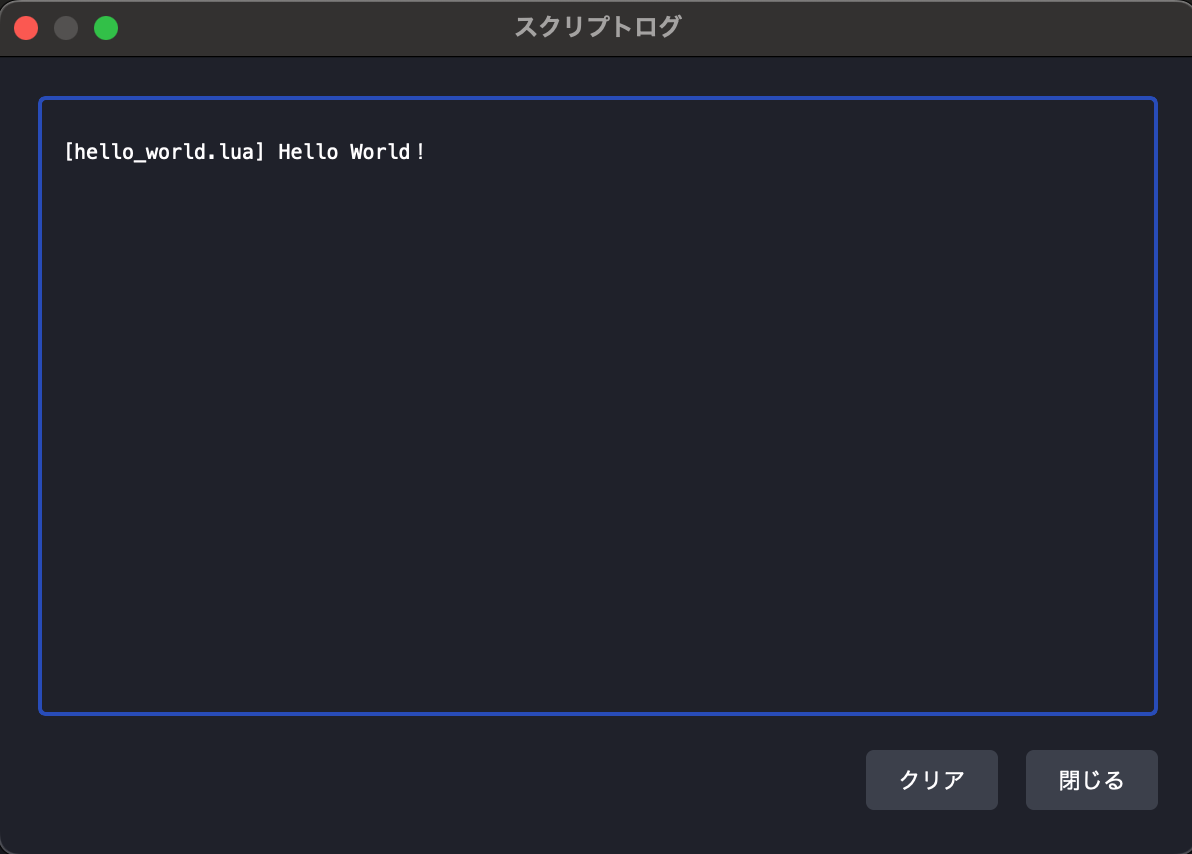Click the スクリプトログ window title
The width and height of the screenshot is (1192, 854).
pyautogui.click(x=597, y=27)
